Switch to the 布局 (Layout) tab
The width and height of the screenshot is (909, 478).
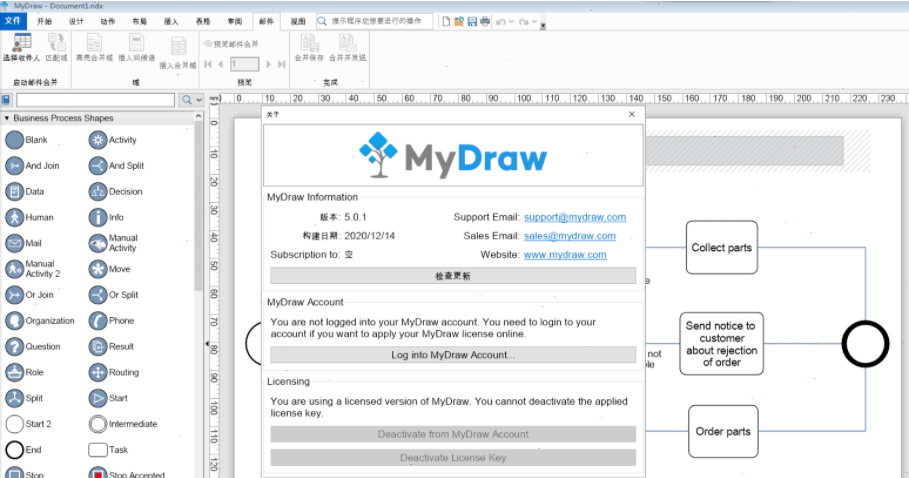tap(139, 21)
